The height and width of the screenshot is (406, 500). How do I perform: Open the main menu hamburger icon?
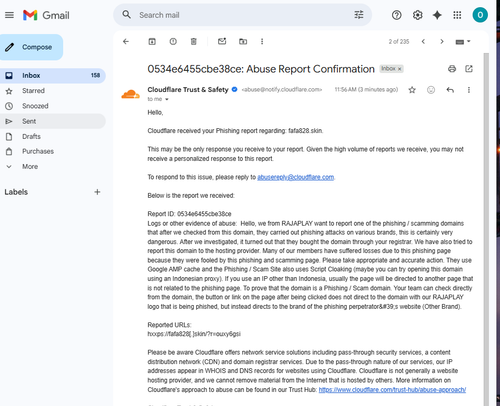(x=9, y=15)
